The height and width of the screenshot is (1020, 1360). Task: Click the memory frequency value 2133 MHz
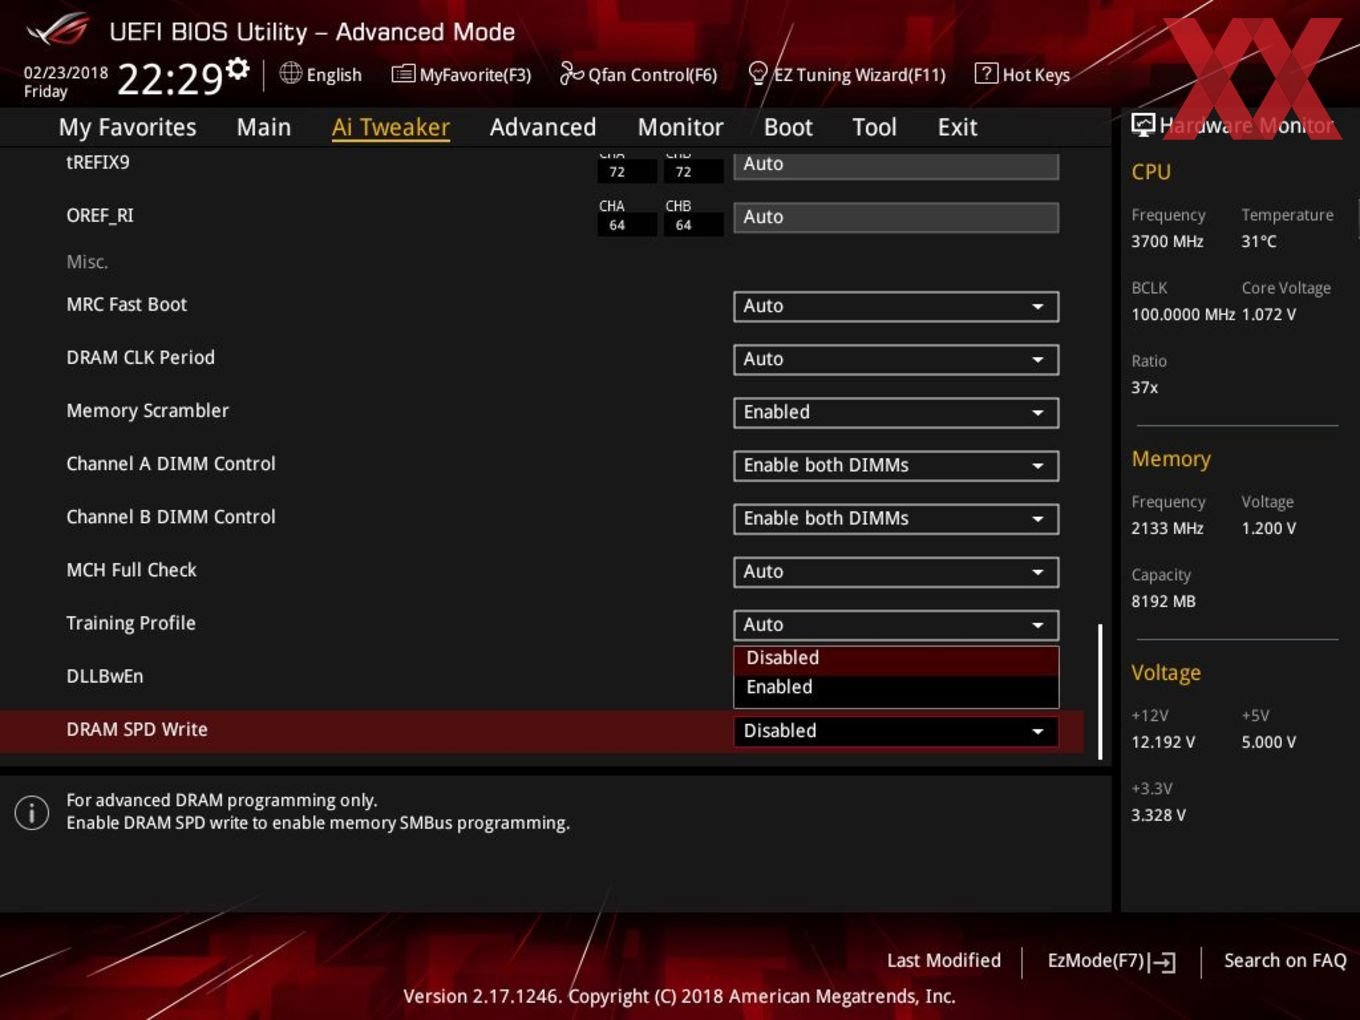(x=1167, y=528)
